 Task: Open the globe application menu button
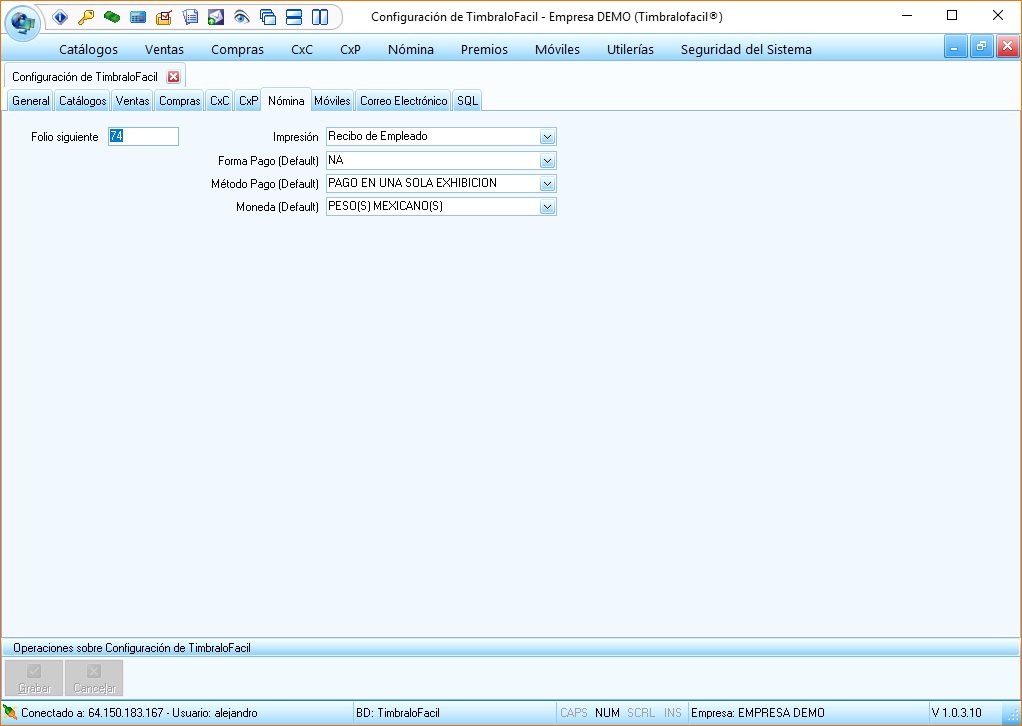pos(23,22)
